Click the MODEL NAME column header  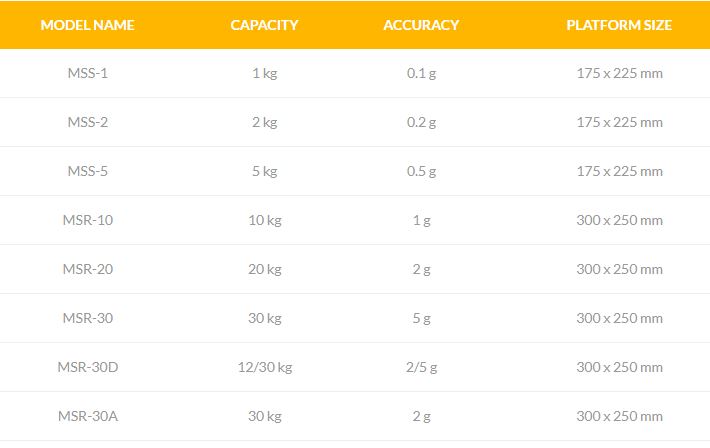click(87, 25)
